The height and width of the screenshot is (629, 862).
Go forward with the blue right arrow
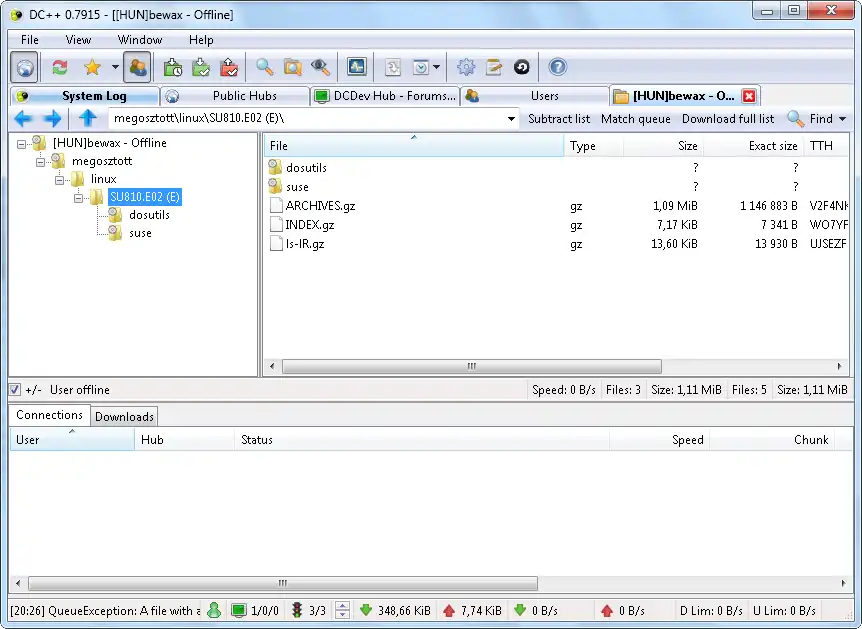tap(53, 118)
